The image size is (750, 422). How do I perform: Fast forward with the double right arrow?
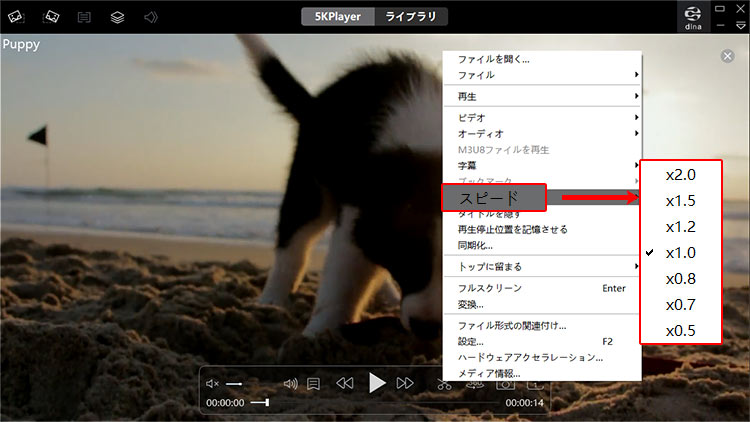click(405, 383)
